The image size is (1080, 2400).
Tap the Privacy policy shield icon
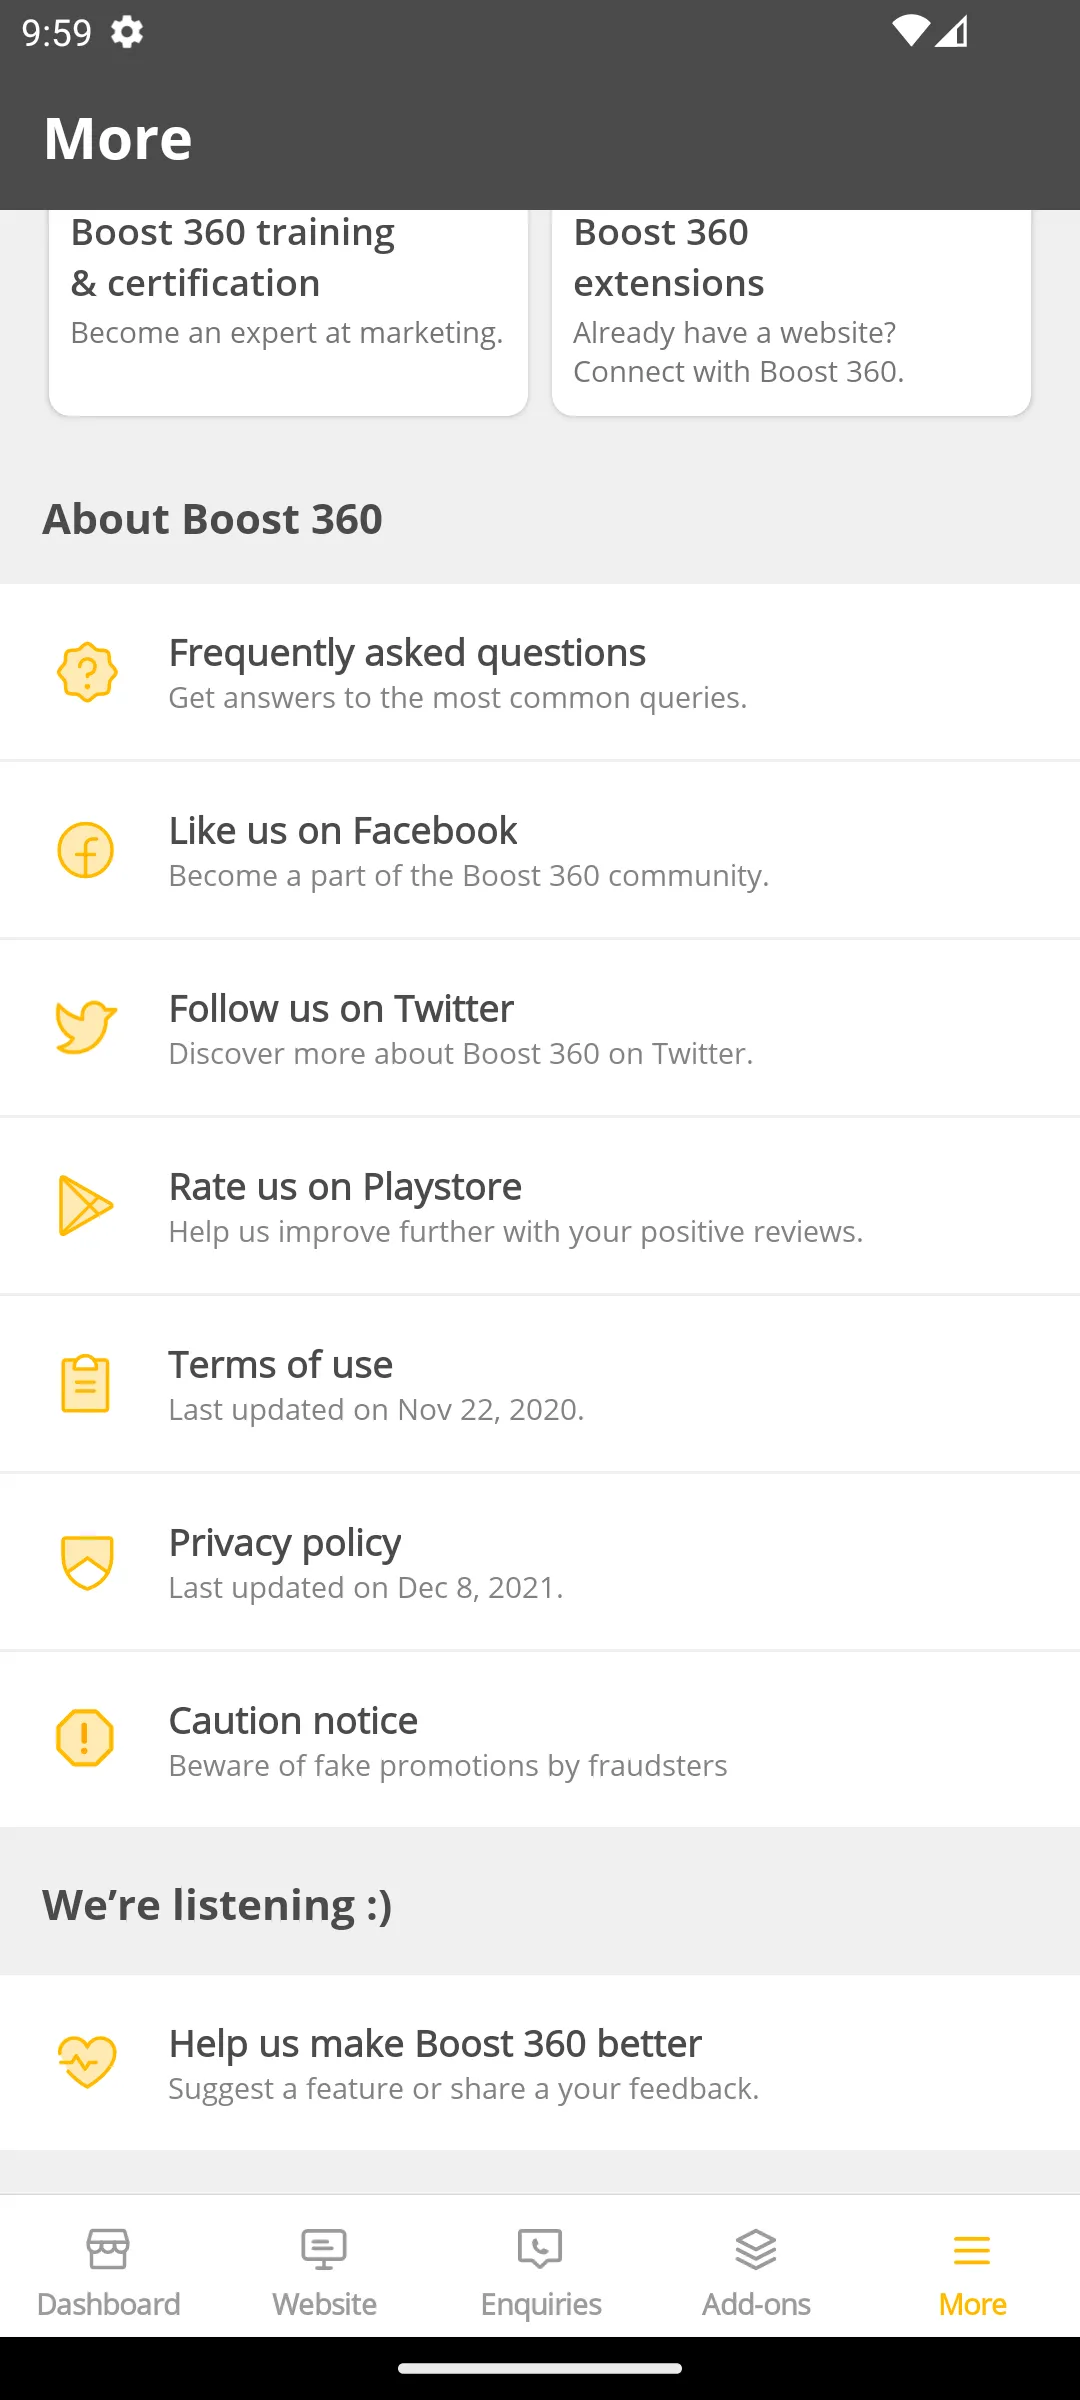click(87, 1561)
